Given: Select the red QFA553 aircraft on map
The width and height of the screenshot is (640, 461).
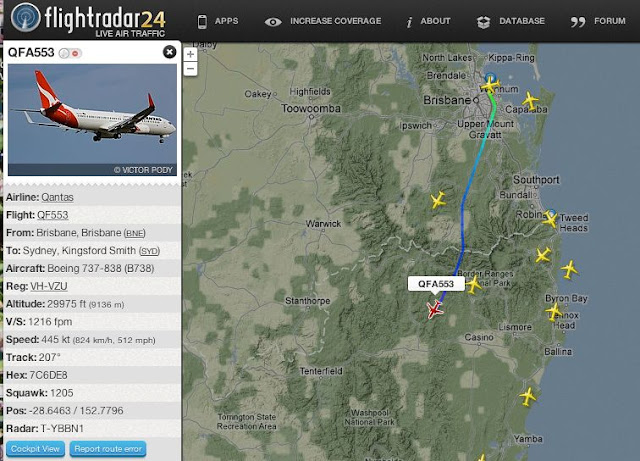Looking at the screenshot, I should pos(435,309).
